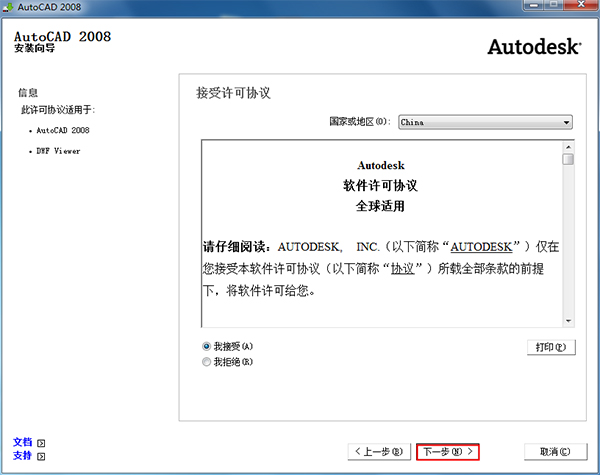This screenshot has height=475, width=600.
Task: Go back with the 上一步 button
Action: [379, 452]
